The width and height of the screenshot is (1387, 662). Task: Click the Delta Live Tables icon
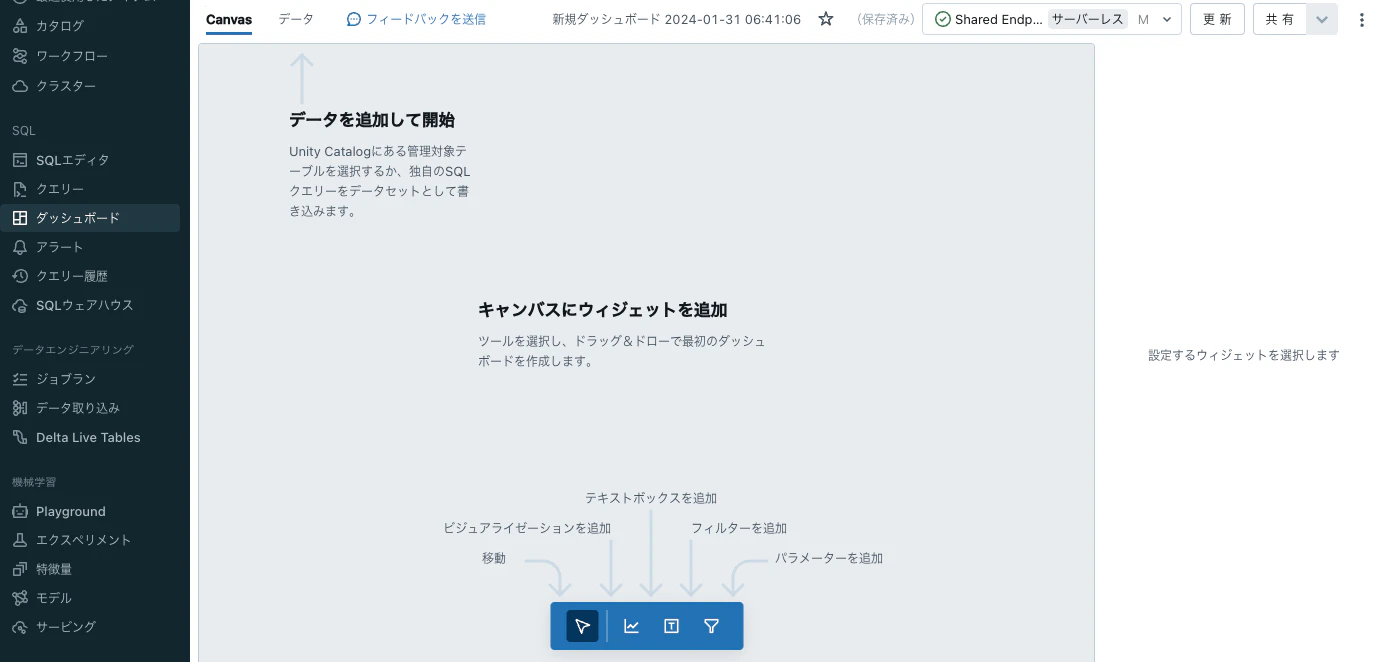point(20,437)
